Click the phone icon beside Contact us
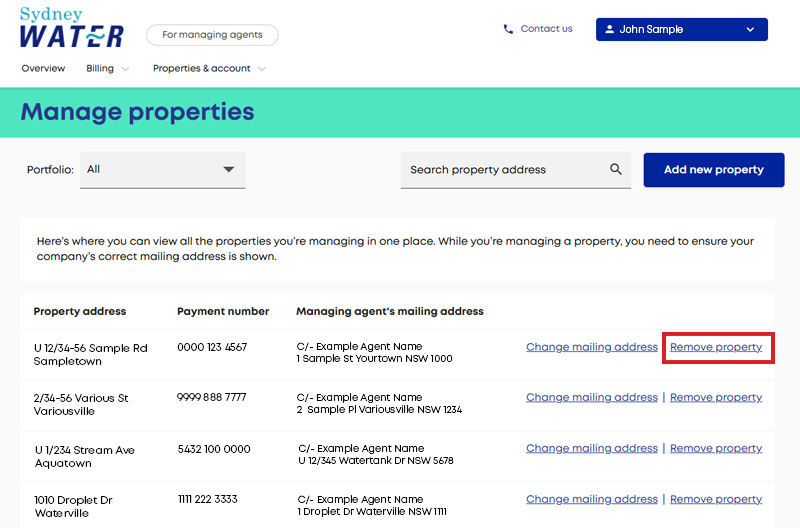This screenshot has height=528, width=800. pos(508,29)
